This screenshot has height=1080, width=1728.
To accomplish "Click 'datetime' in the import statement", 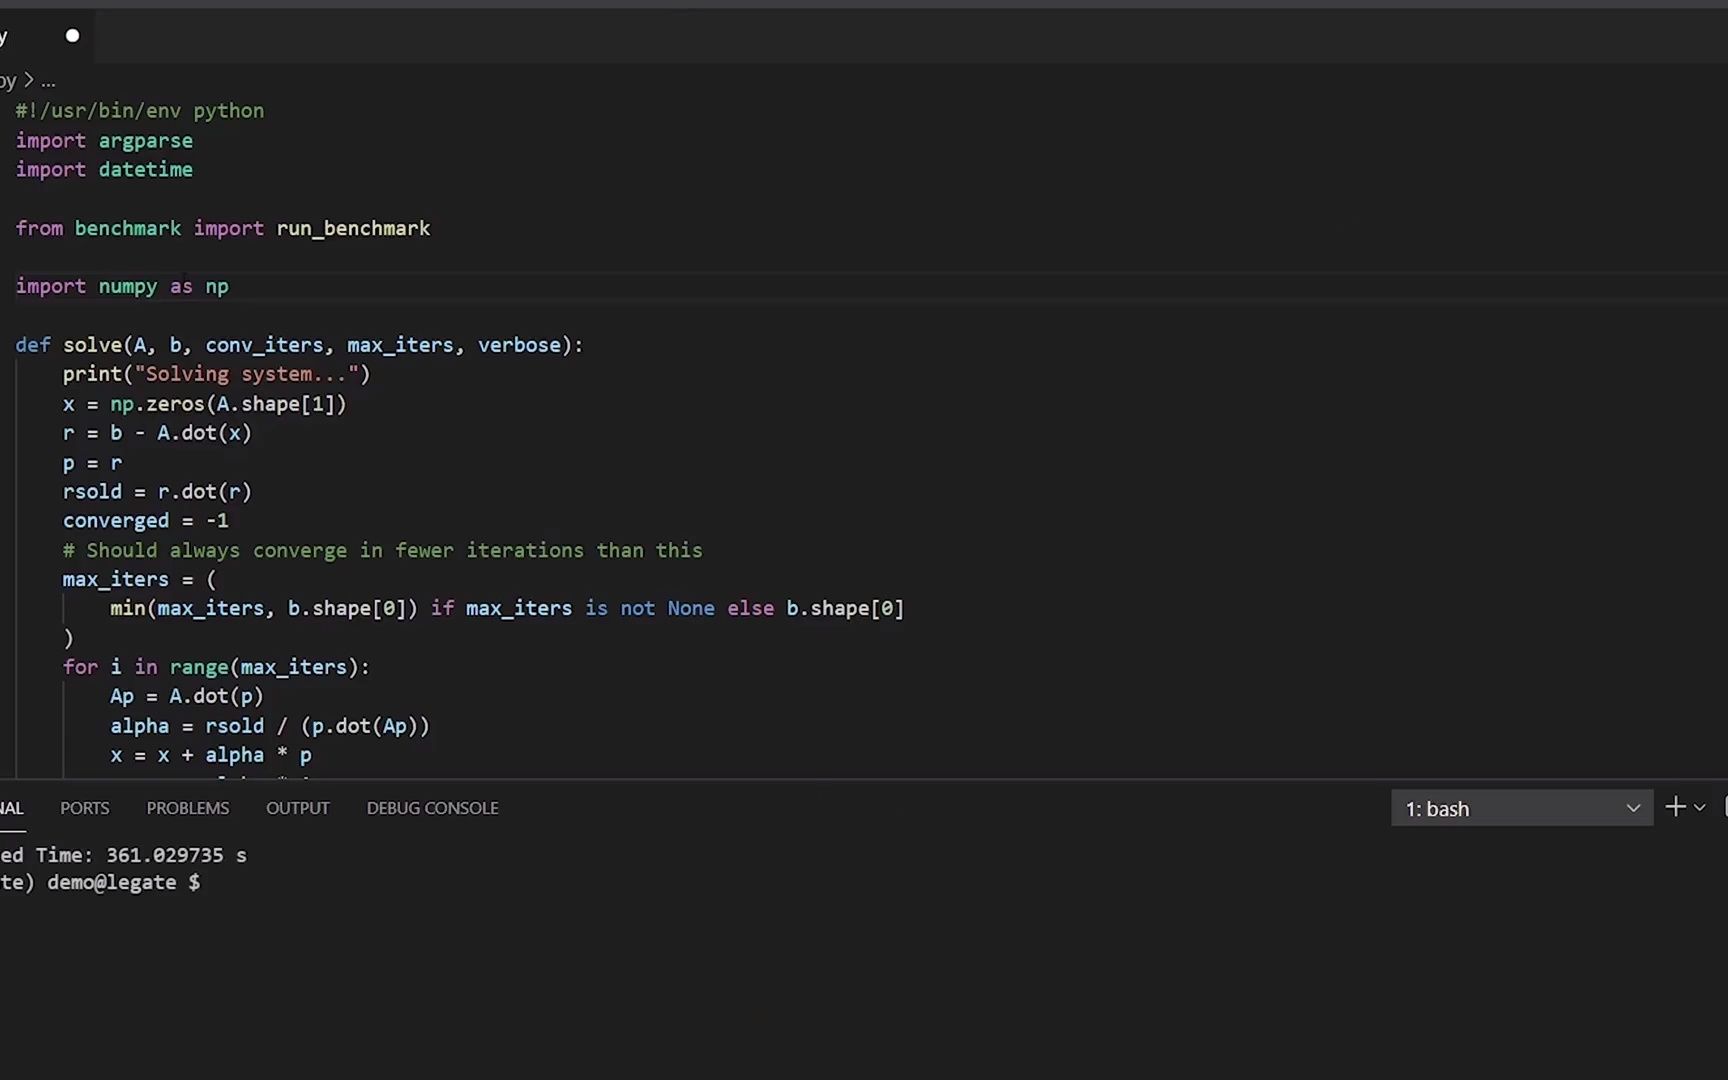I will click(x=145, y=170).
